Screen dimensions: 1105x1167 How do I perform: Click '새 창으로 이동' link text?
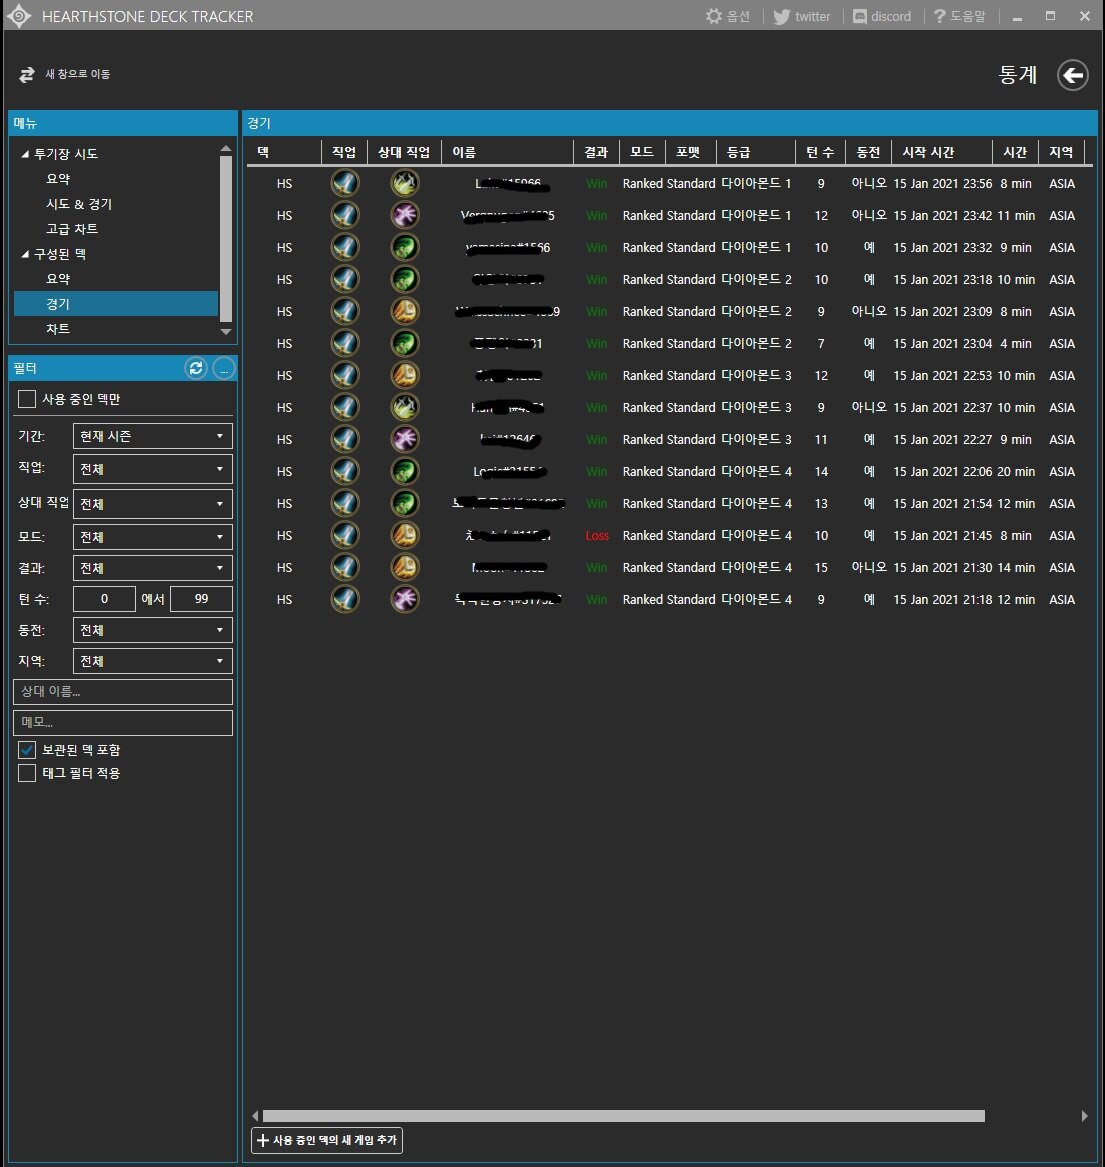coord(77,74)
